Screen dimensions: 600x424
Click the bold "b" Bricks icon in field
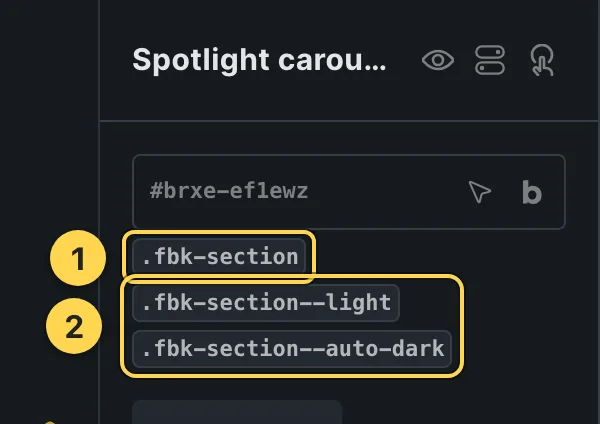pyautogui.click(x=532, y=192)
